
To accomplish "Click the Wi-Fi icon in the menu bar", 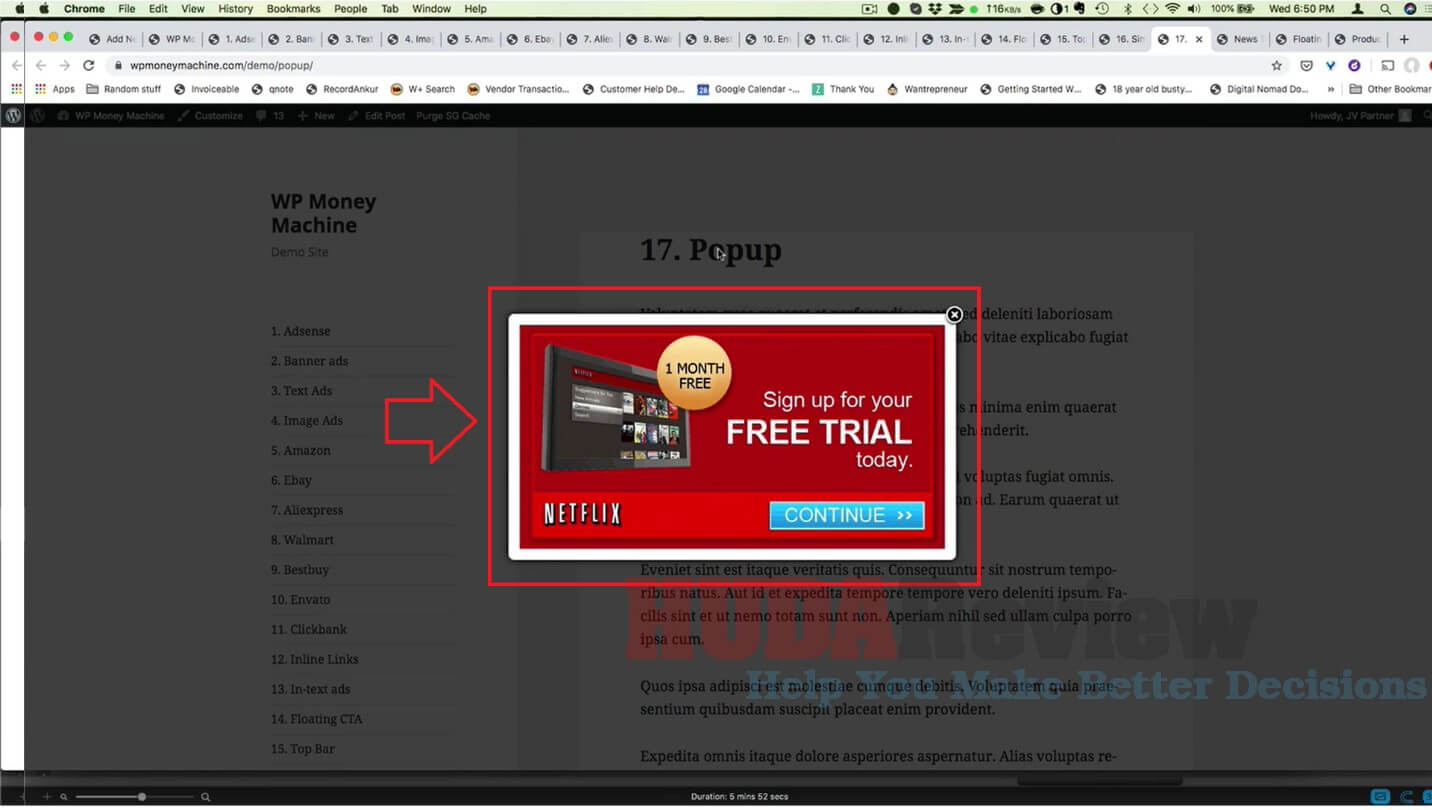I will coord(1172,9).
